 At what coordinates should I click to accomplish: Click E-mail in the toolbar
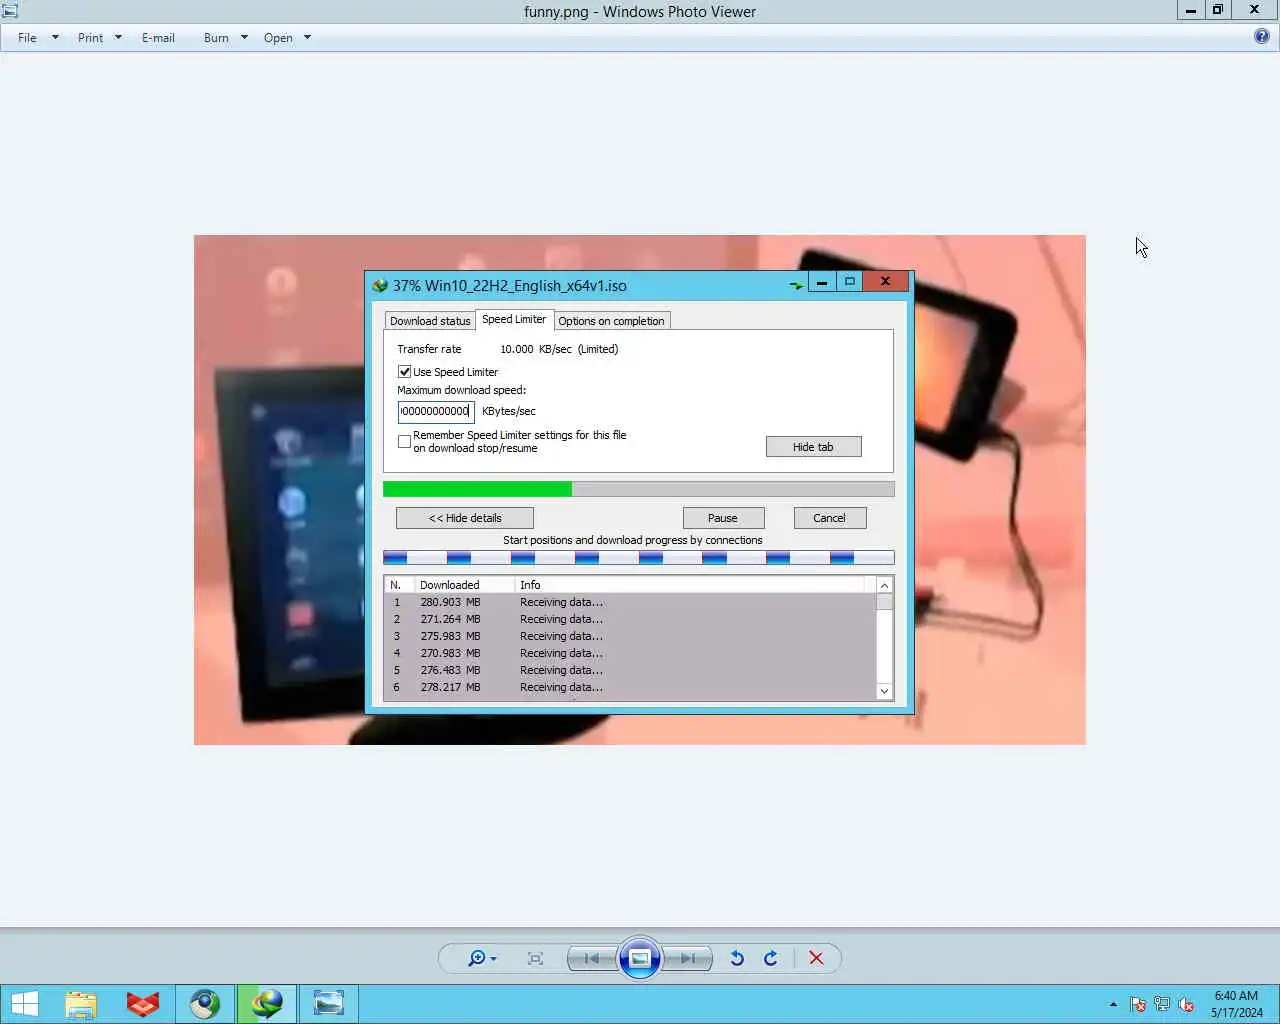pyautogui.click(x=158, y=38)
